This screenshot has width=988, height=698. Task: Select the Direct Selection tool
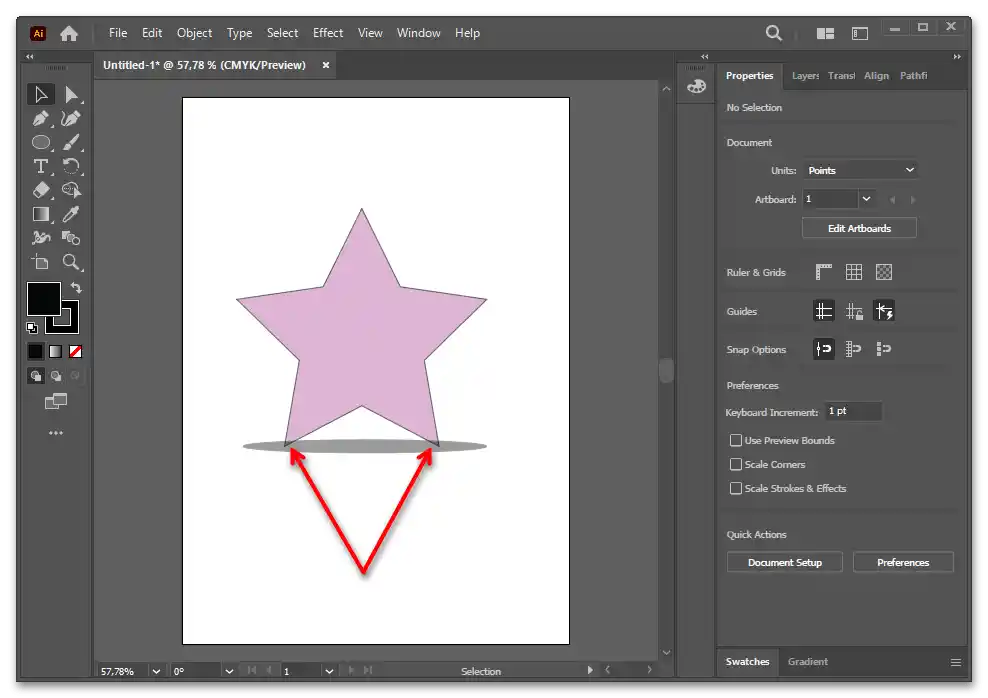coord(71,95)
